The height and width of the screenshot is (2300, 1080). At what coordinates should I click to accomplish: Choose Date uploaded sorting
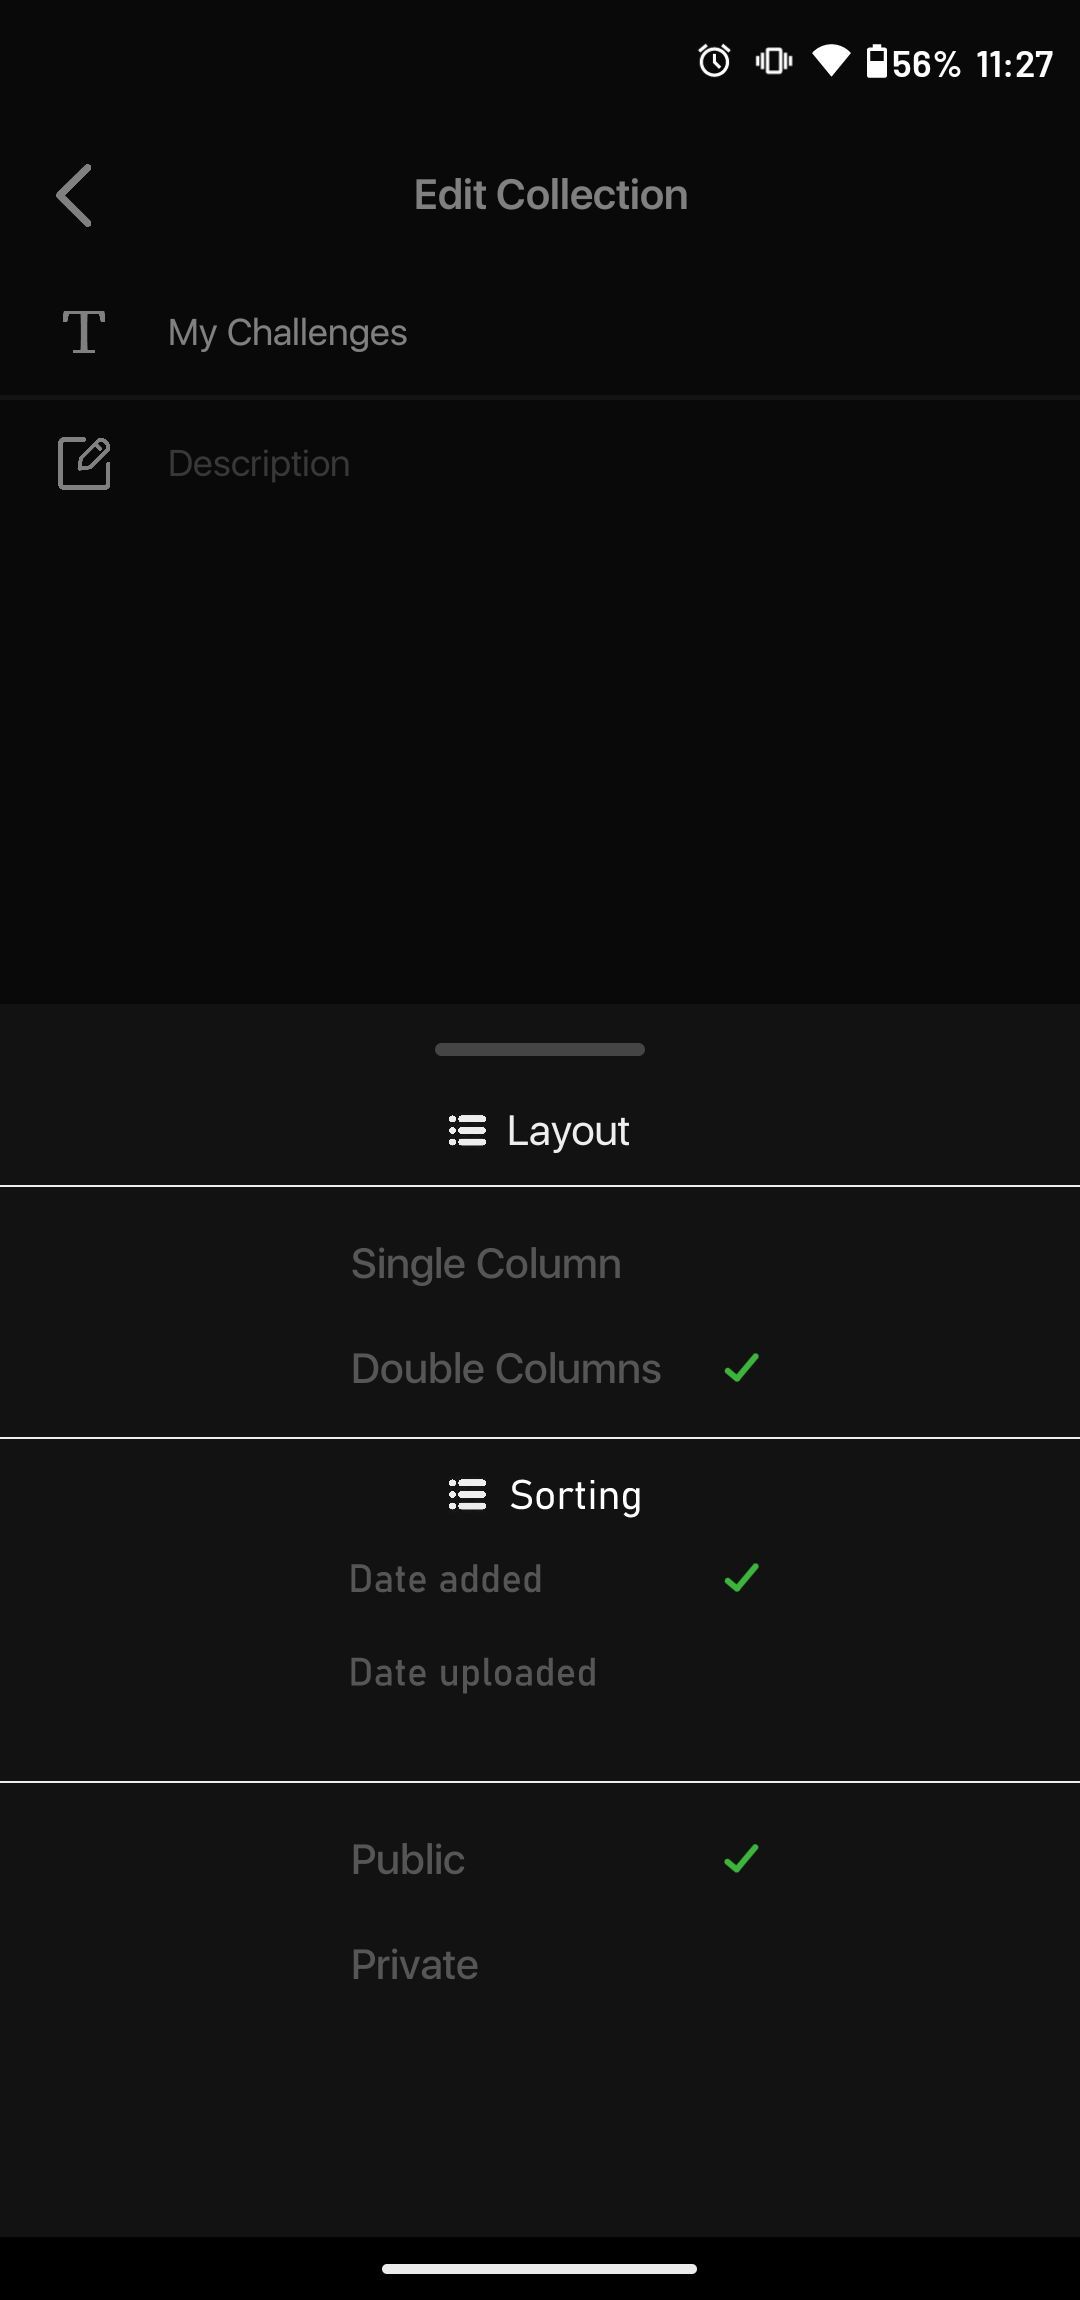(x=540, y=1673)
